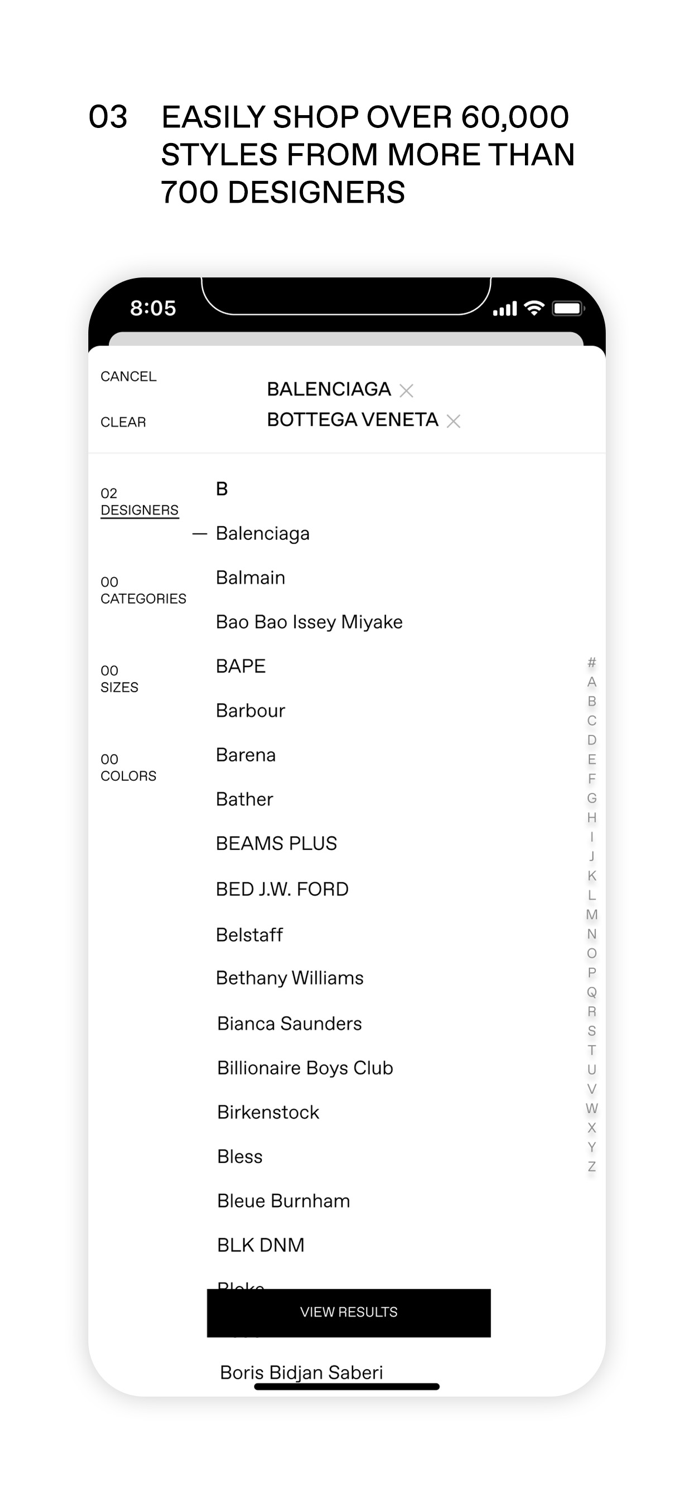Jump to letter B in alphabet index
693x1500 pixels.
591,702
